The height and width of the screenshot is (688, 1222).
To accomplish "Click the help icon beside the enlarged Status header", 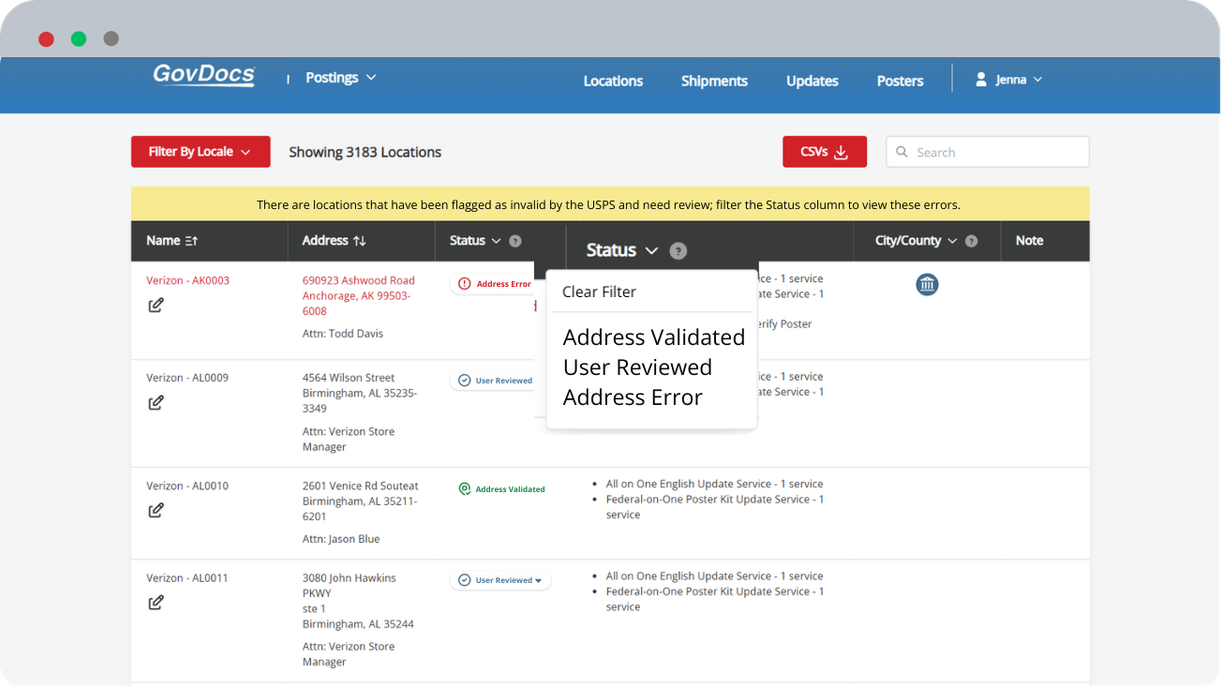I will point(678,251).
